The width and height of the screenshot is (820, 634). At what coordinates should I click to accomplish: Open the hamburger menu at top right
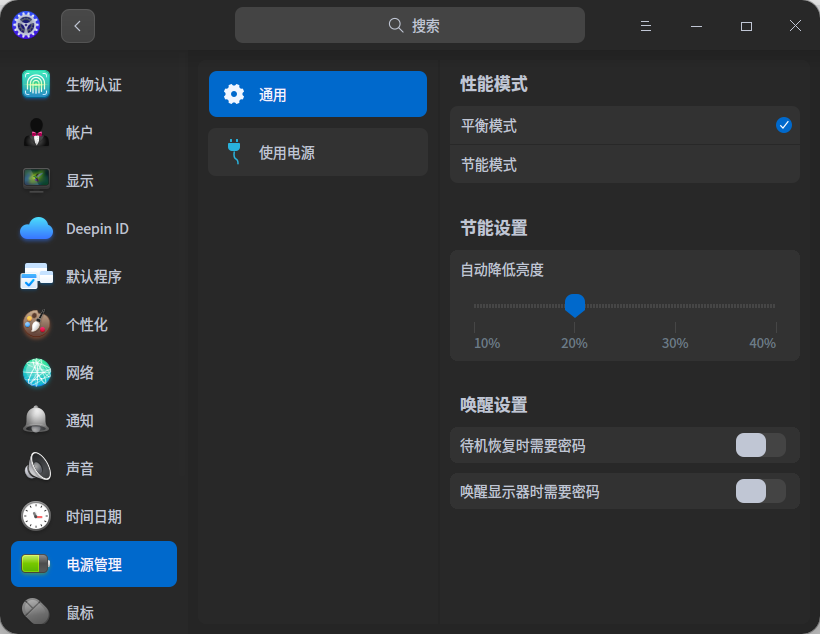pyautogui.click(x=645, y=25)
